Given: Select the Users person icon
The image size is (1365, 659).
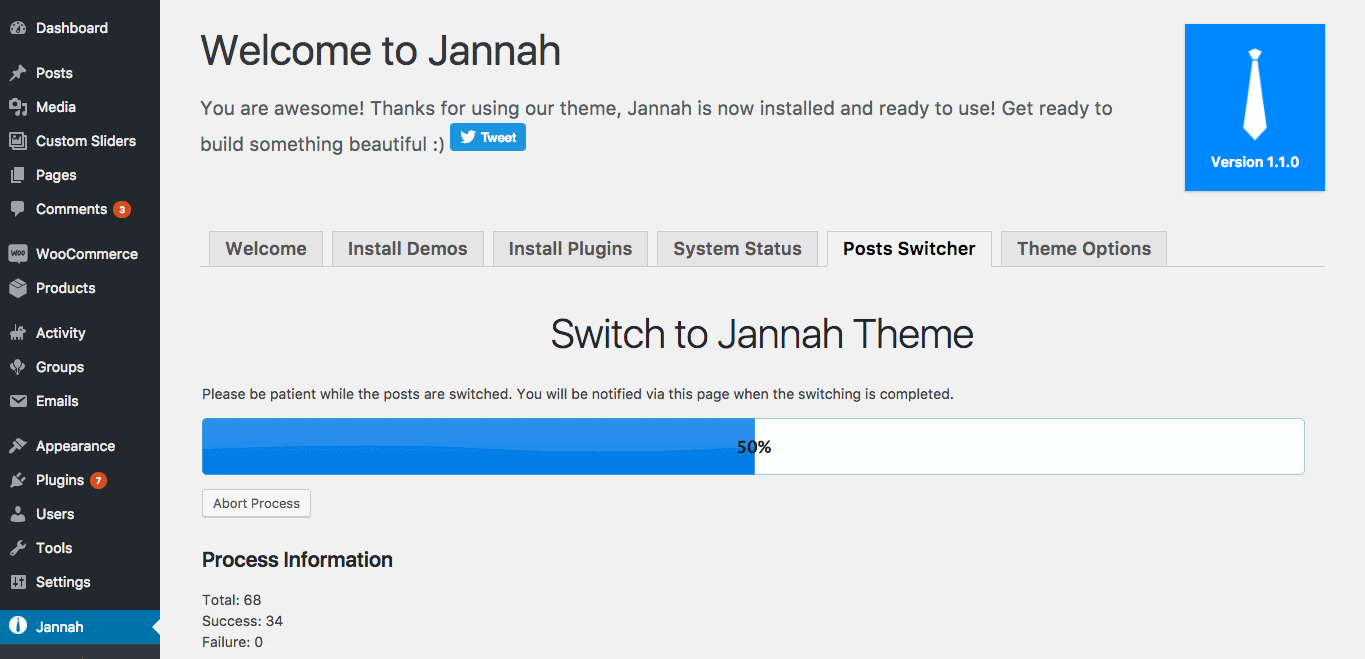Looking at the screenshot, I should click(x=18, y=514).
